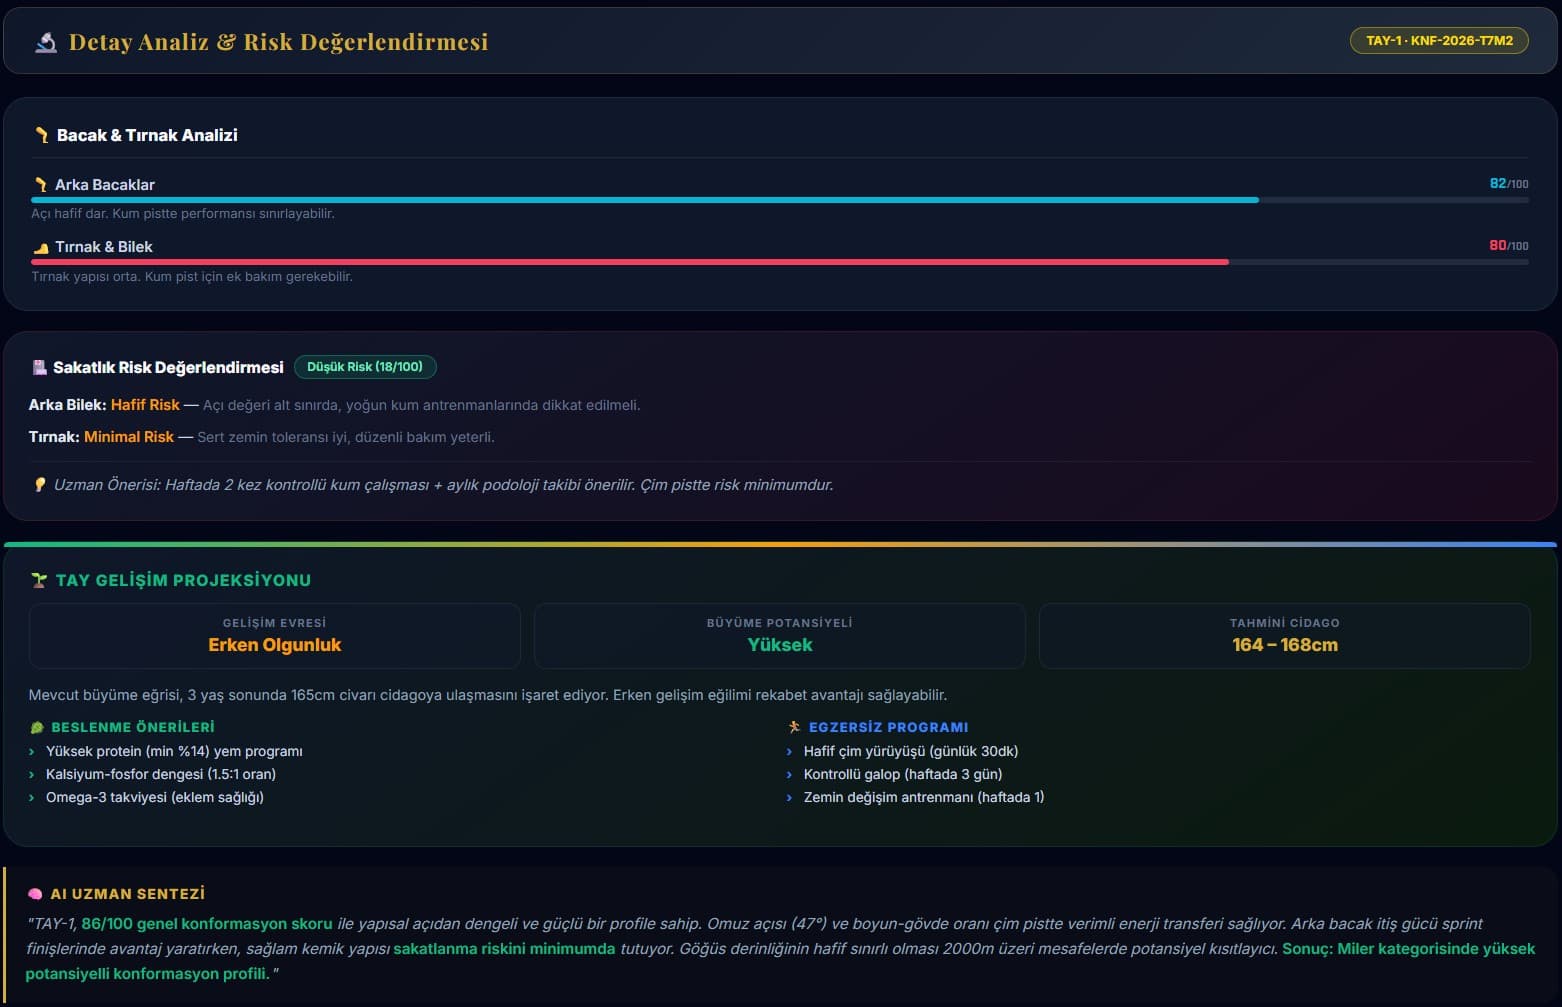
Task: Click the lightbulb icon before Uzman Önerisi
Action: [x=40, y=485]
